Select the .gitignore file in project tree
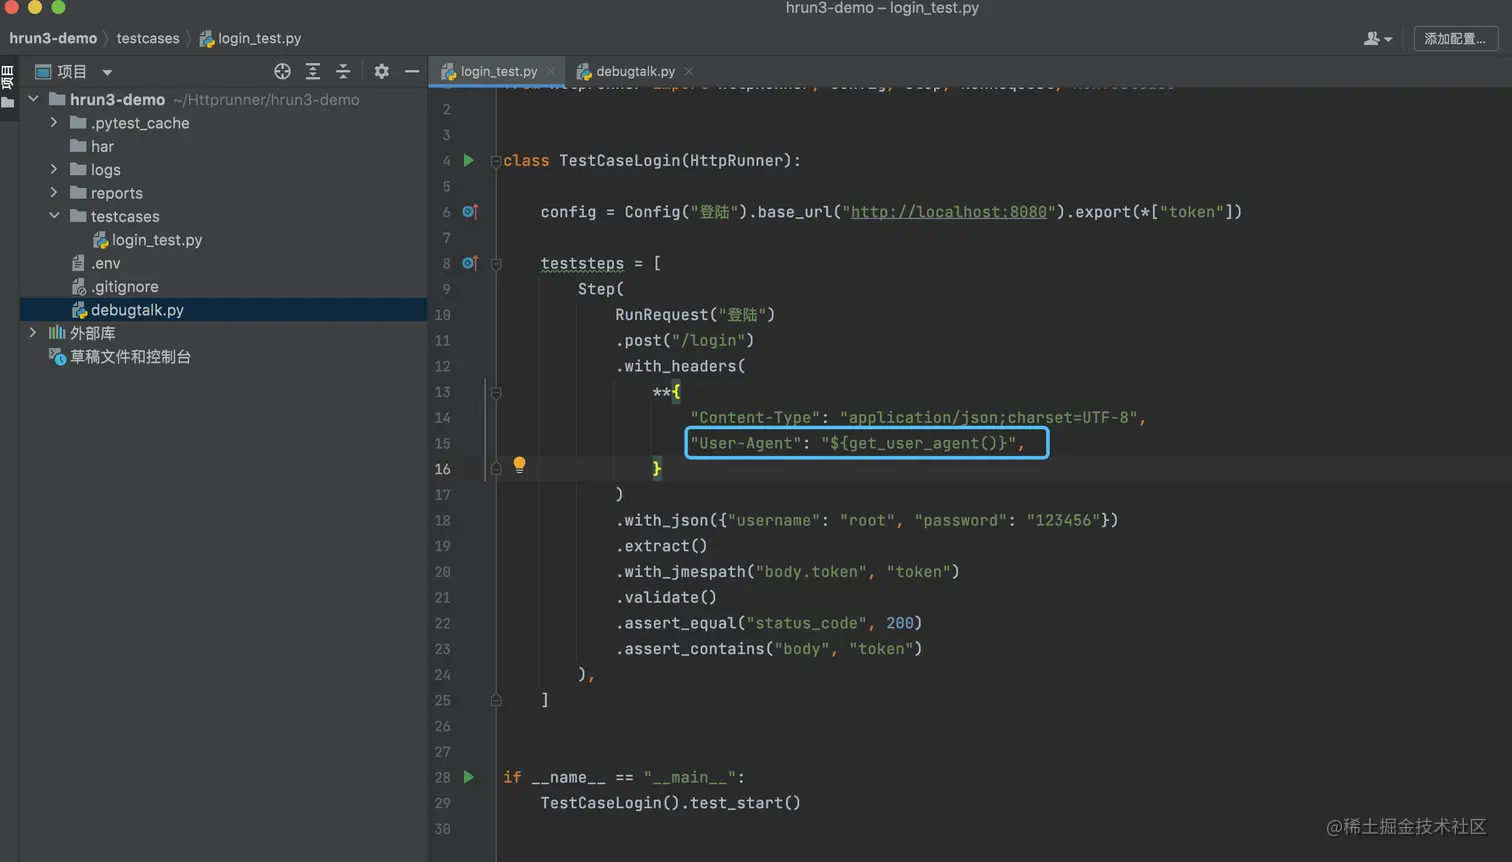Viewport: 1512px width, 862px height. tap(124, 286)
